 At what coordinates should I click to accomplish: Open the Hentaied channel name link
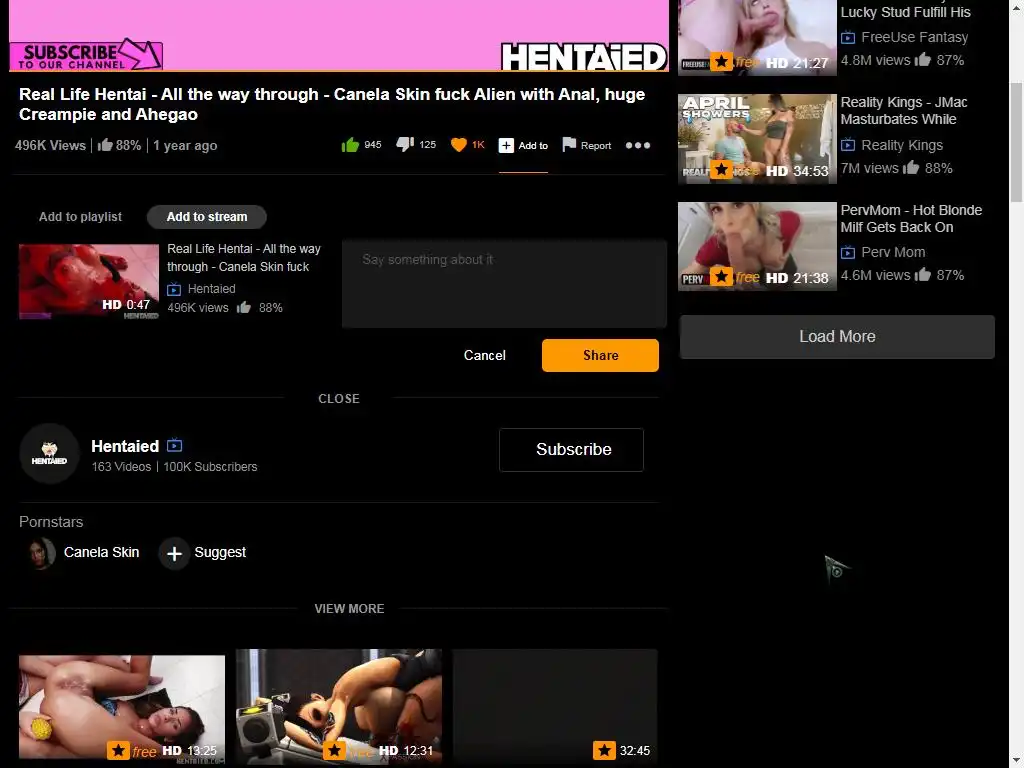click(125, 446)
